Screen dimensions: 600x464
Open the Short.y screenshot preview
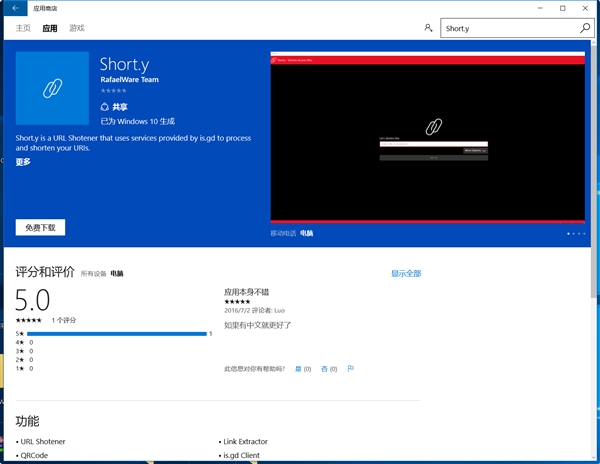point(427,137)
